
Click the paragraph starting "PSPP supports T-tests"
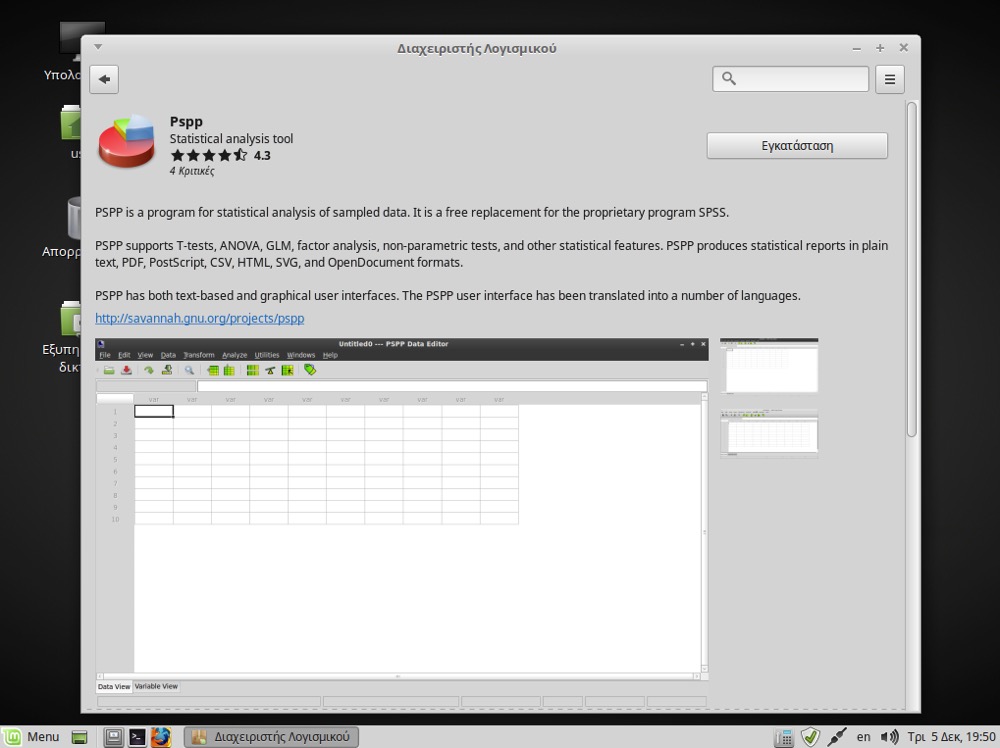coord(492,254)
